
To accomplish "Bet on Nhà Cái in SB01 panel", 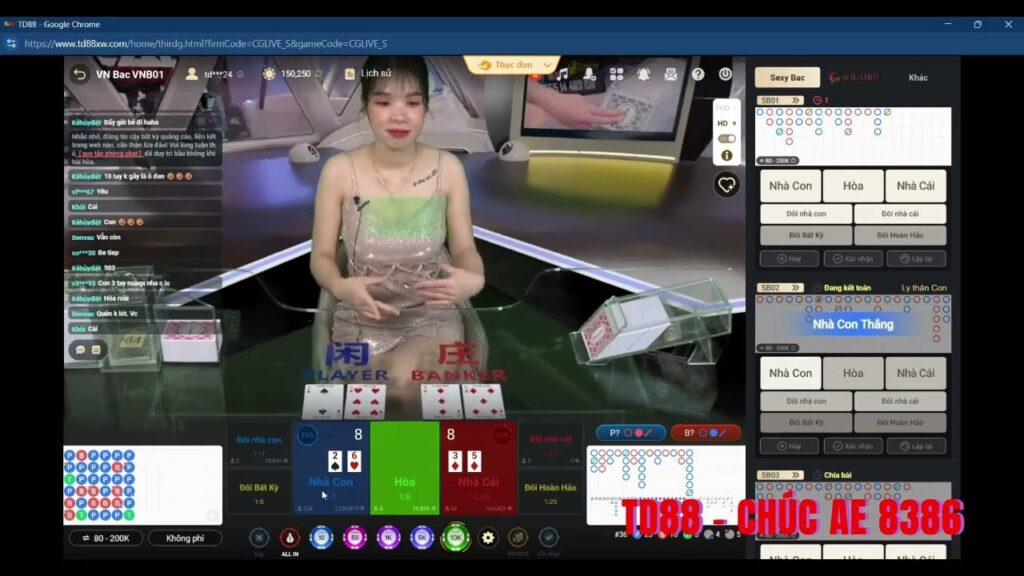I will (x=915, y=186).
